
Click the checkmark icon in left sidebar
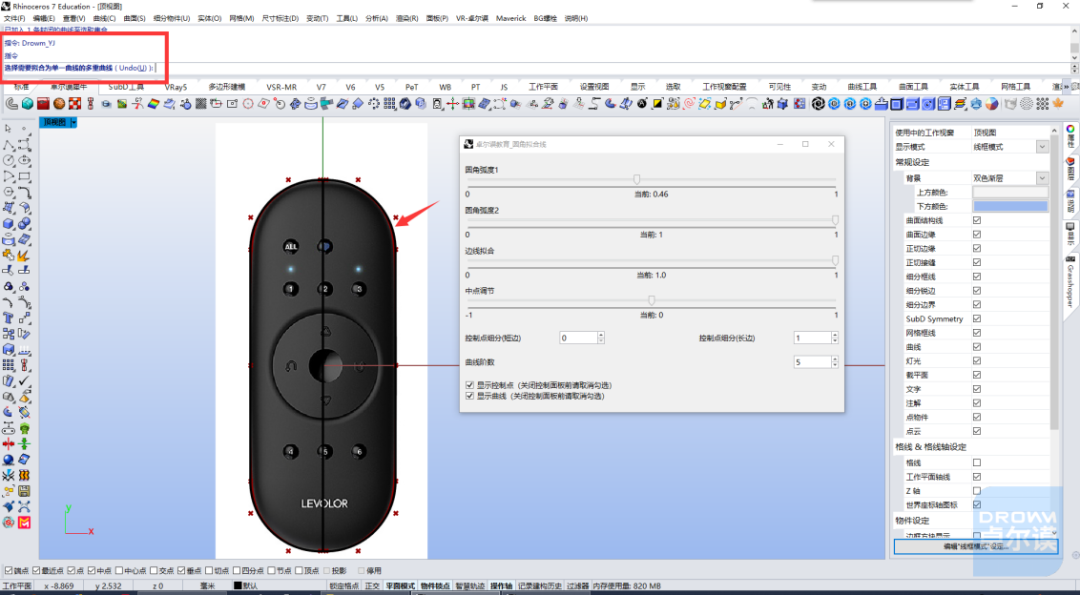coord(24,381)
